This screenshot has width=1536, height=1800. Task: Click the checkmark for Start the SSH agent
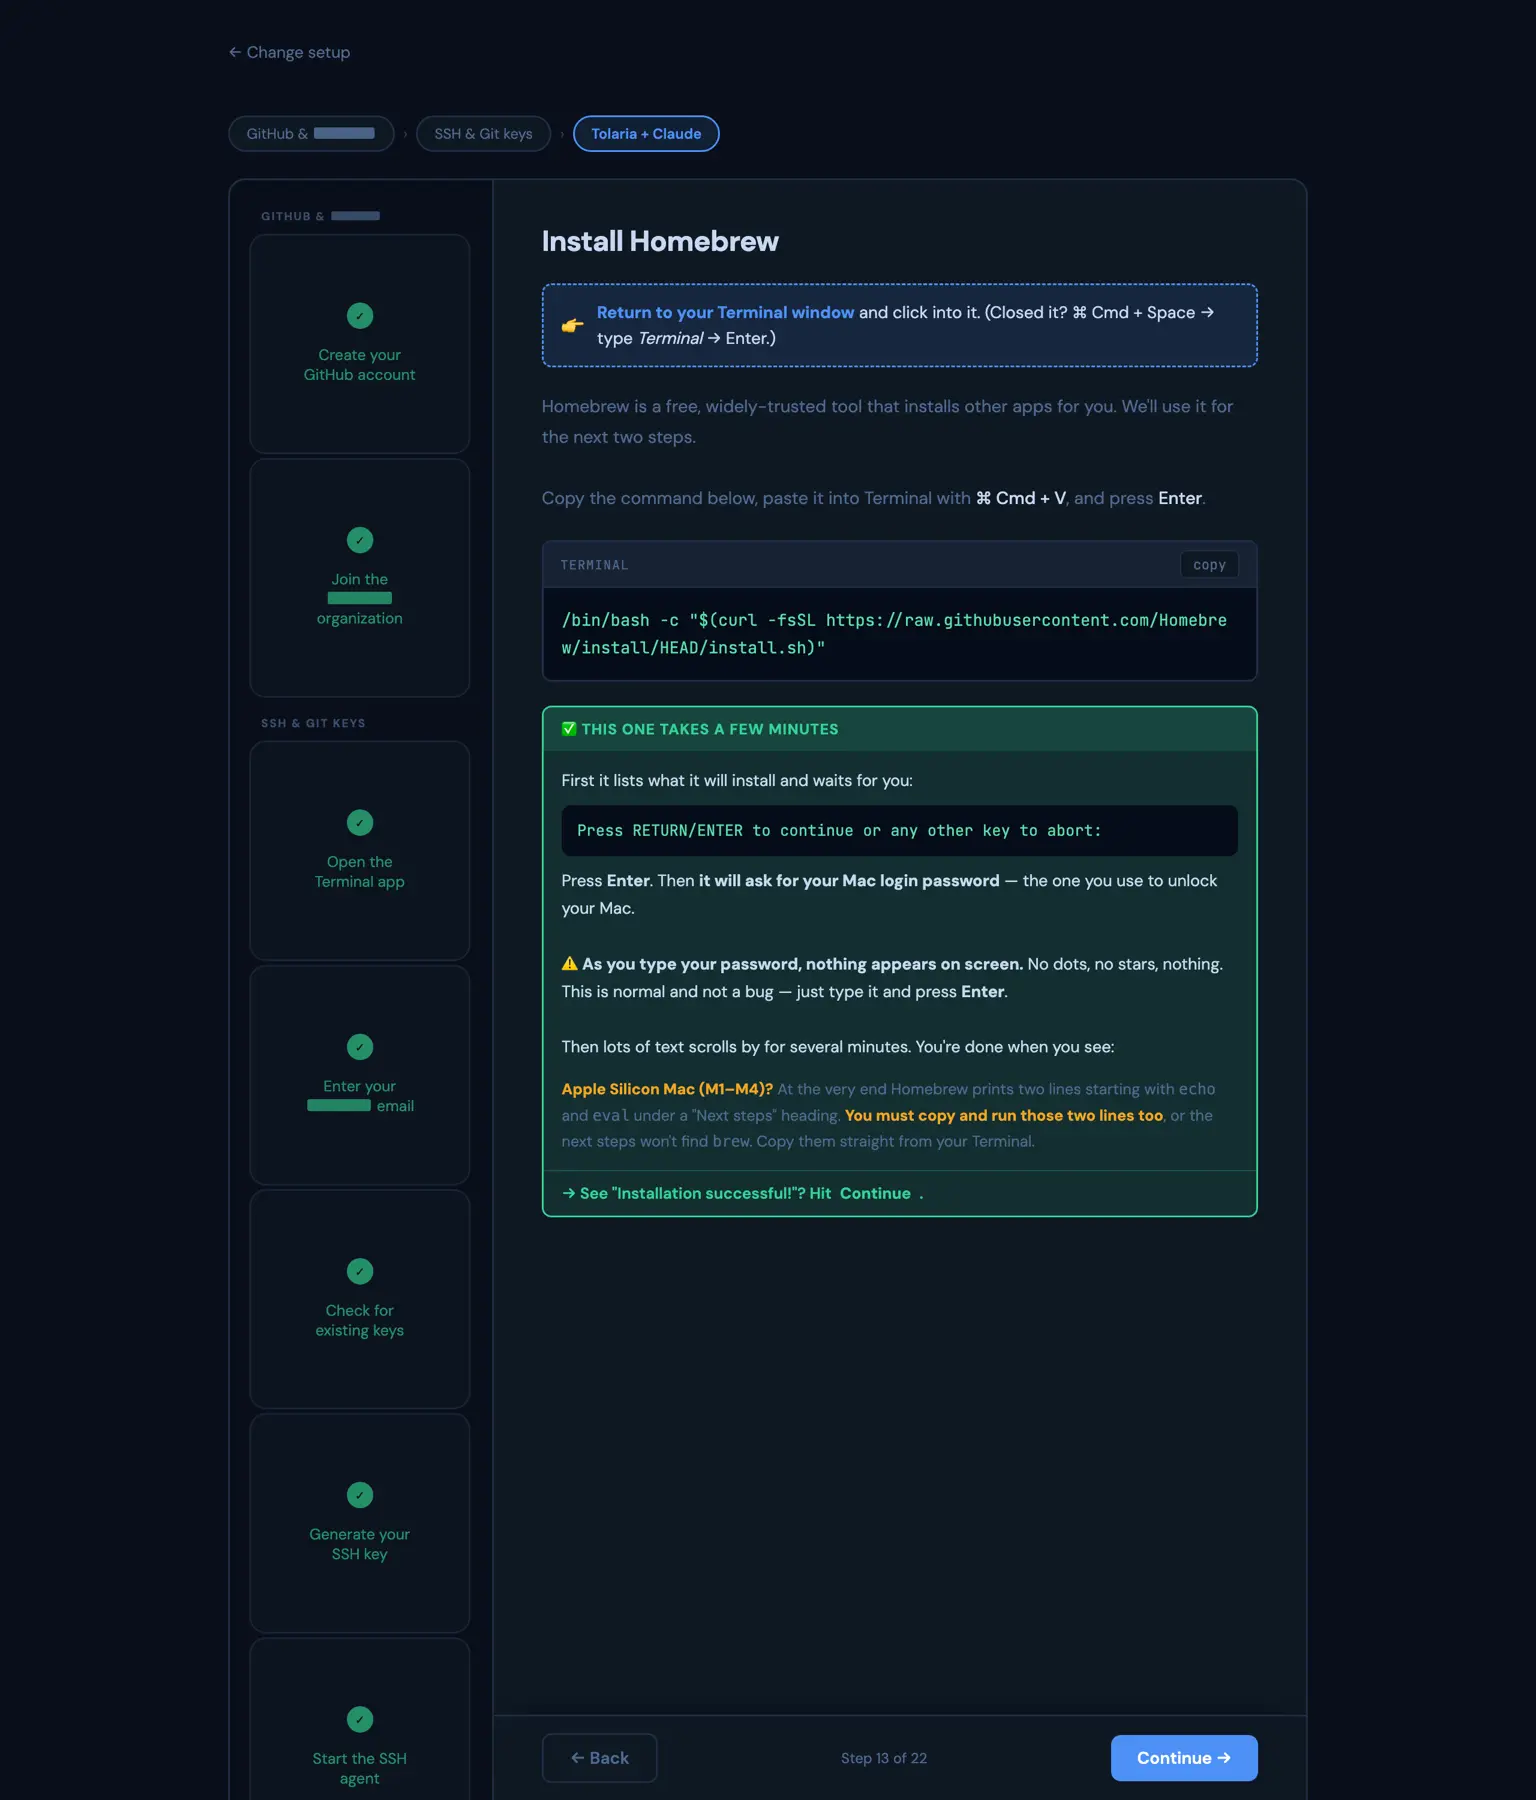click(x=360, y=1719)
